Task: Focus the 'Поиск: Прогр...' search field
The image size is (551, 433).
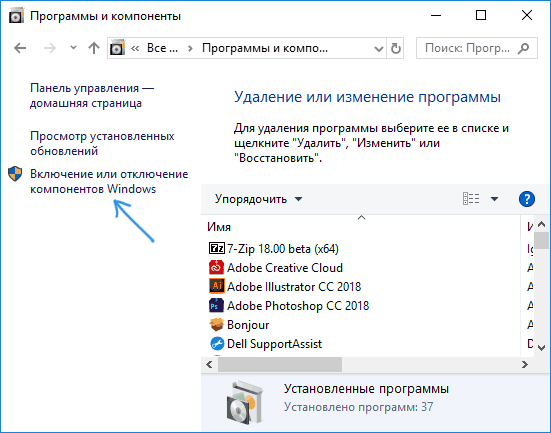Action: coord(477,48)
